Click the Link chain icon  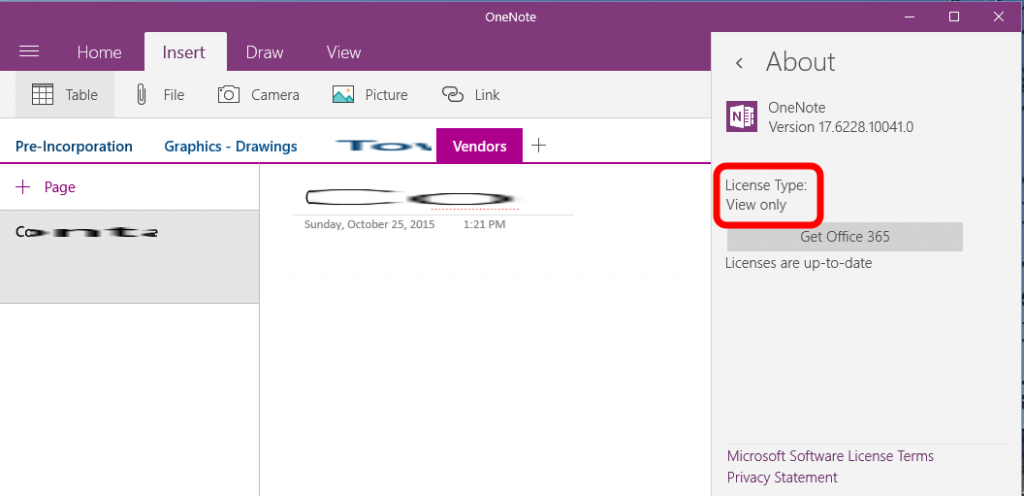click(453, 95)
